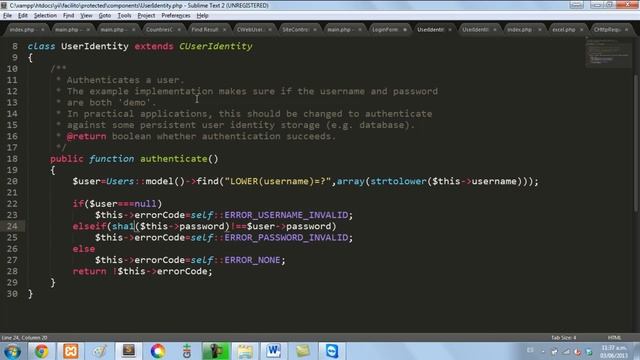Close the SiteContro tab

pyautogui.click(x=315, y=30)
